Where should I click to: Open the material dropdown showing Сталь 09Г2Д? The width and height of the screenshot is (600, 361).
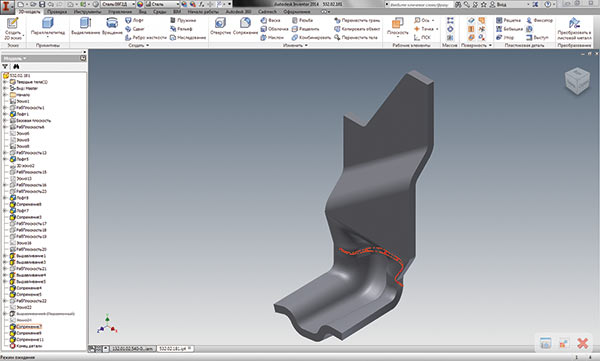click(118, 4)
